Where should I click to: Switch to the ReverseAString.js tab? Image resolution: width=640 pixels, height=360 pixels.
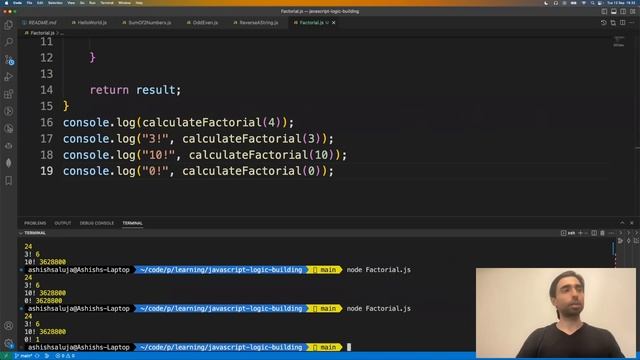(256, 22)
